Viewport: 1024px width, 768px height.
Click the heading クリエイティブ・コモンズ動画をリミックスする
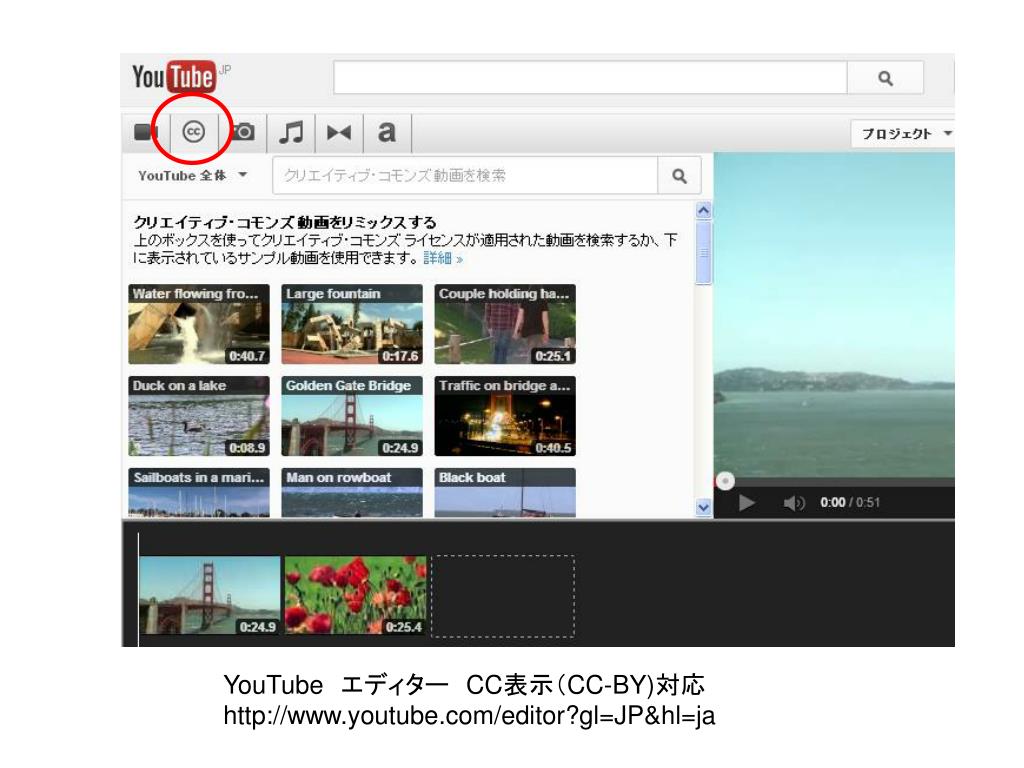point(285,222)
